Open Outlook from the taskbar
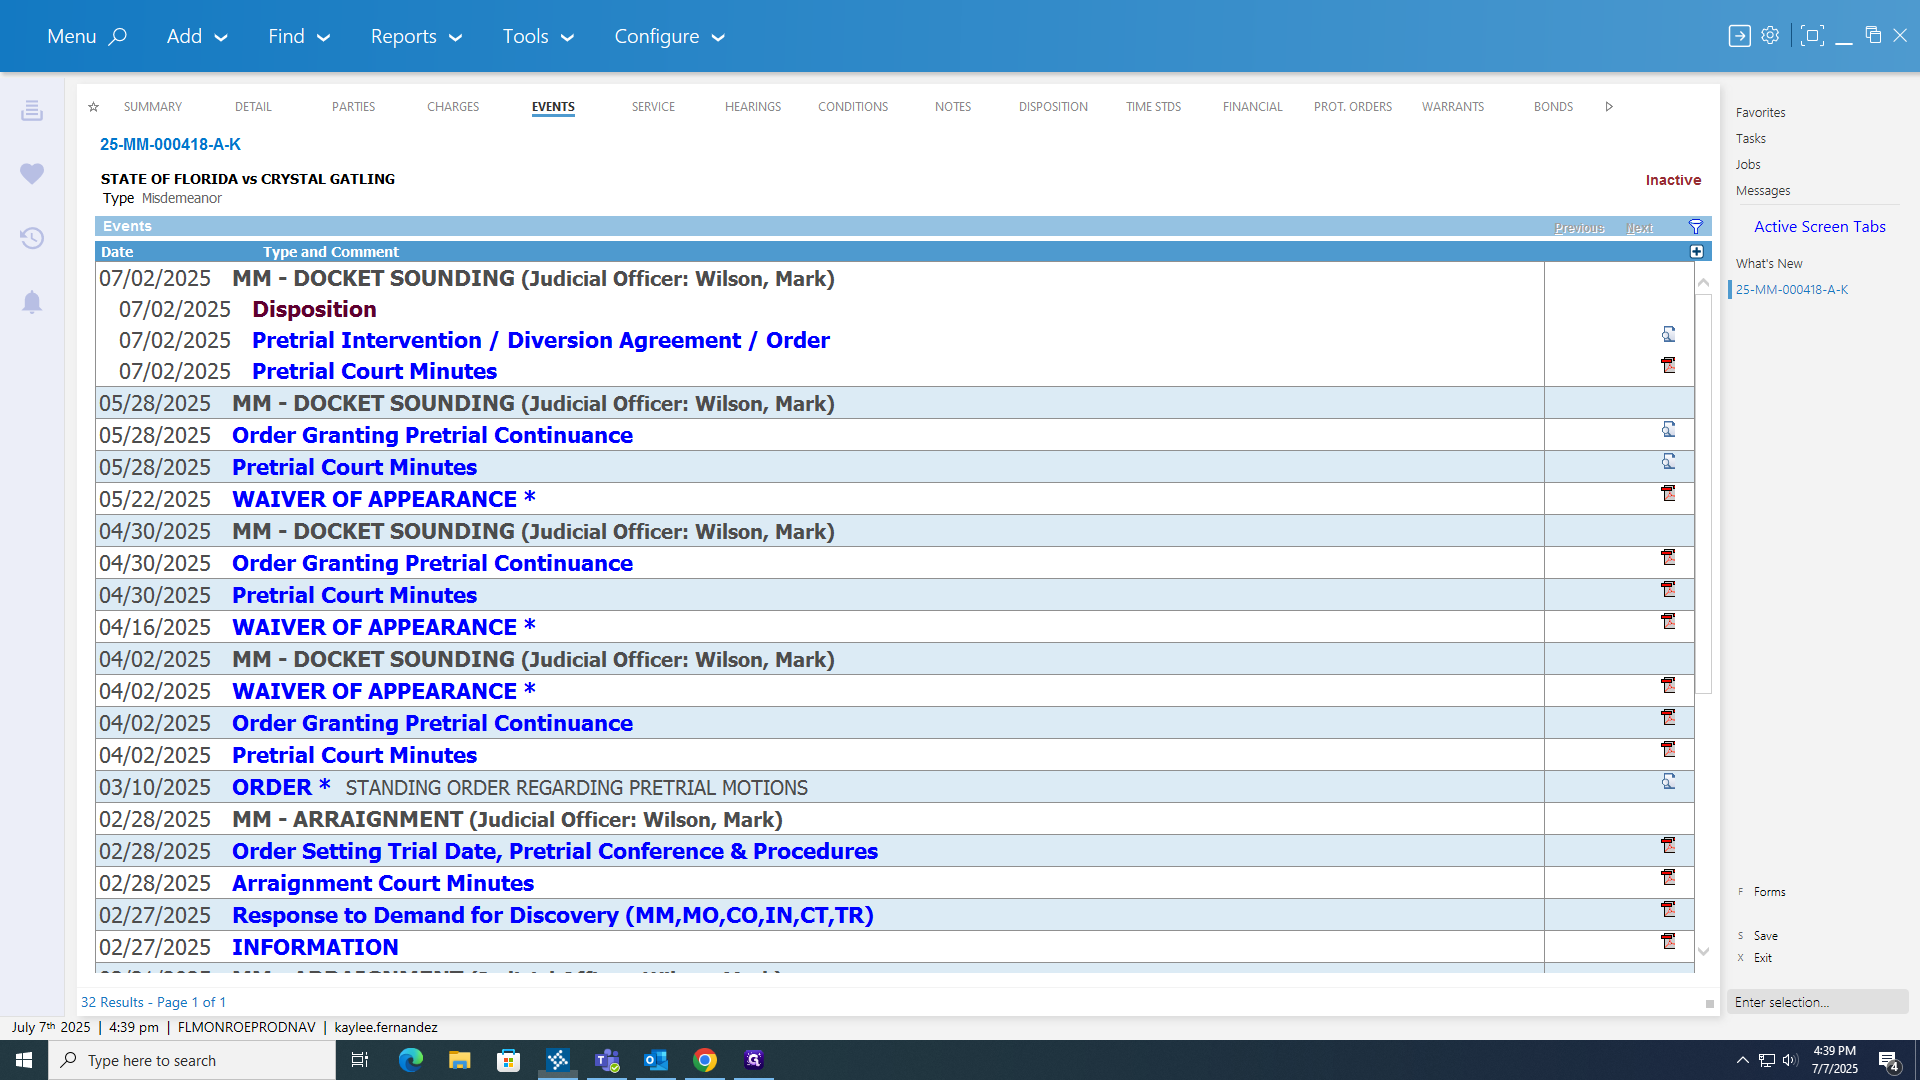Image resolution: width=1920 pixels, height=1080 pixels. click(x=656, y=1060)
